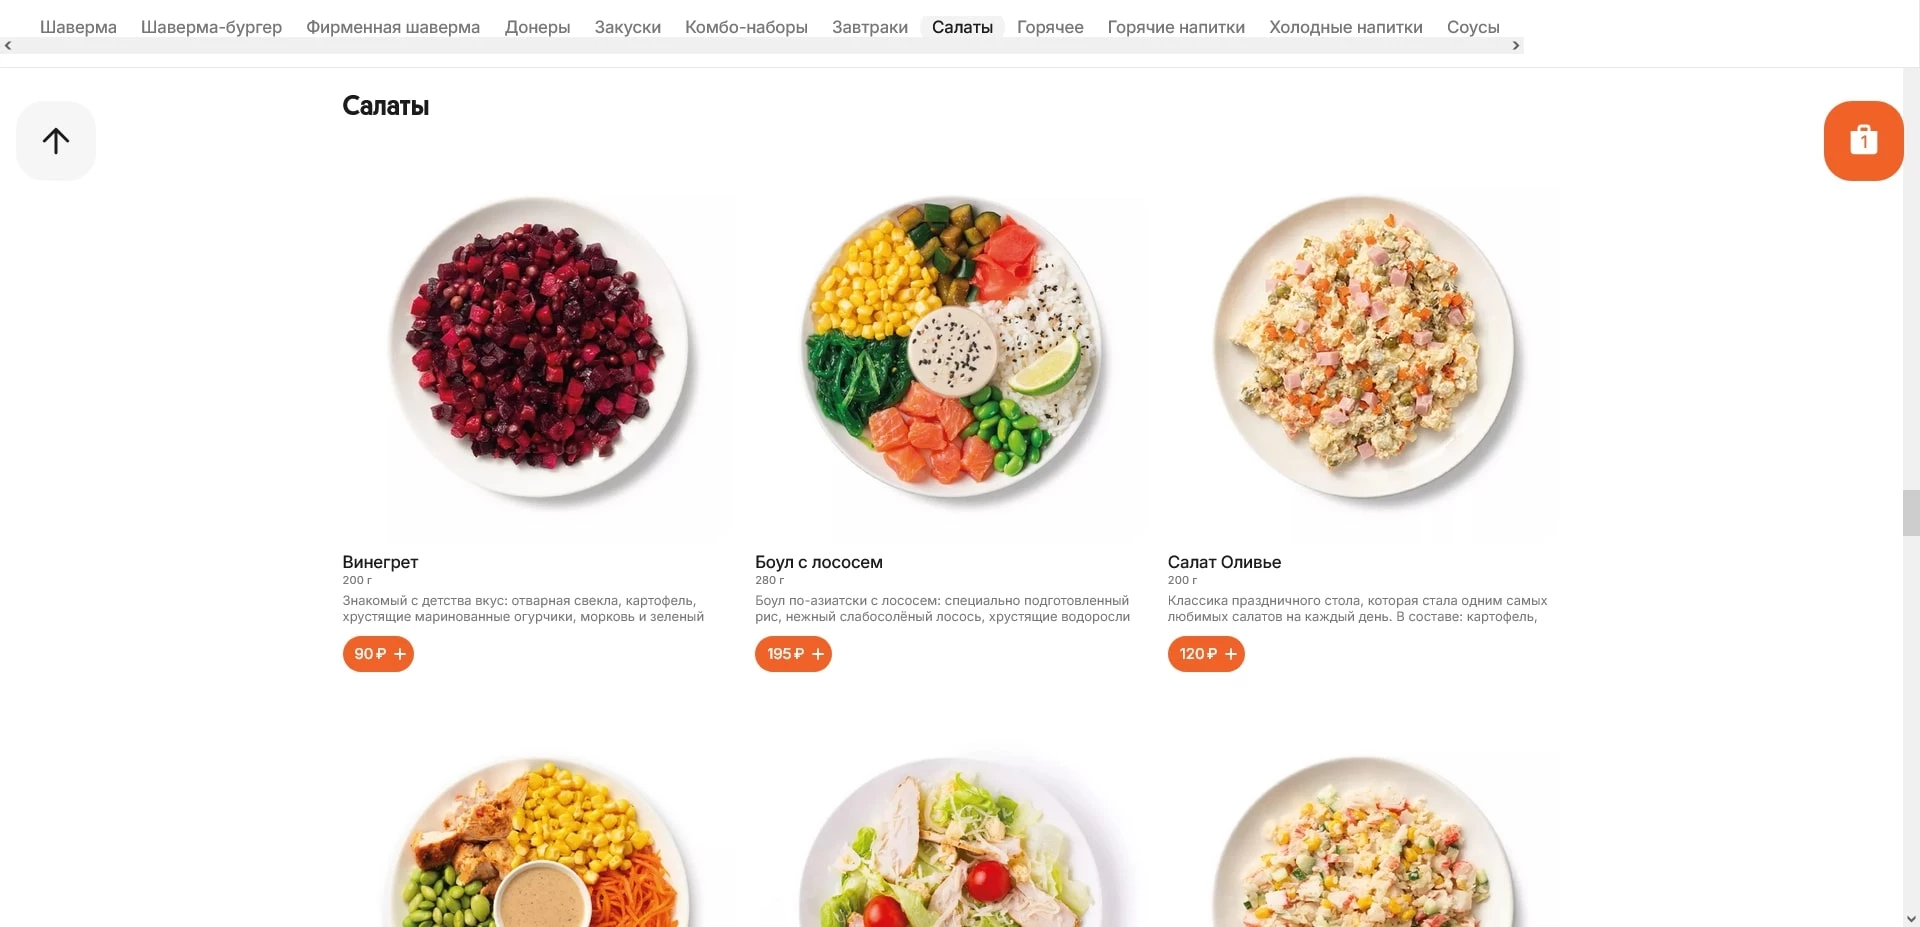This screenshot has height=927, width=1920.
Task: Add Боул с лососем for 195₽
Action: tap(793, 654)
